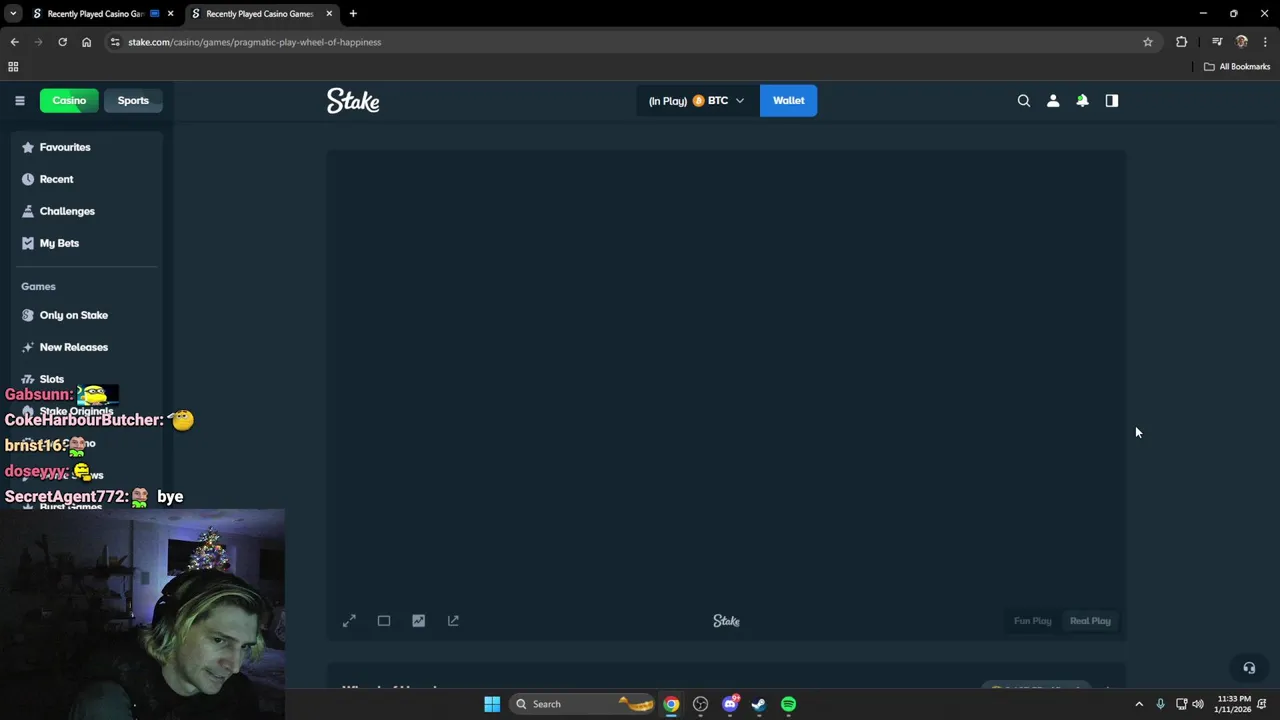Select the Casino tab
The image size is (1280, 720).
tap(69, 100)
